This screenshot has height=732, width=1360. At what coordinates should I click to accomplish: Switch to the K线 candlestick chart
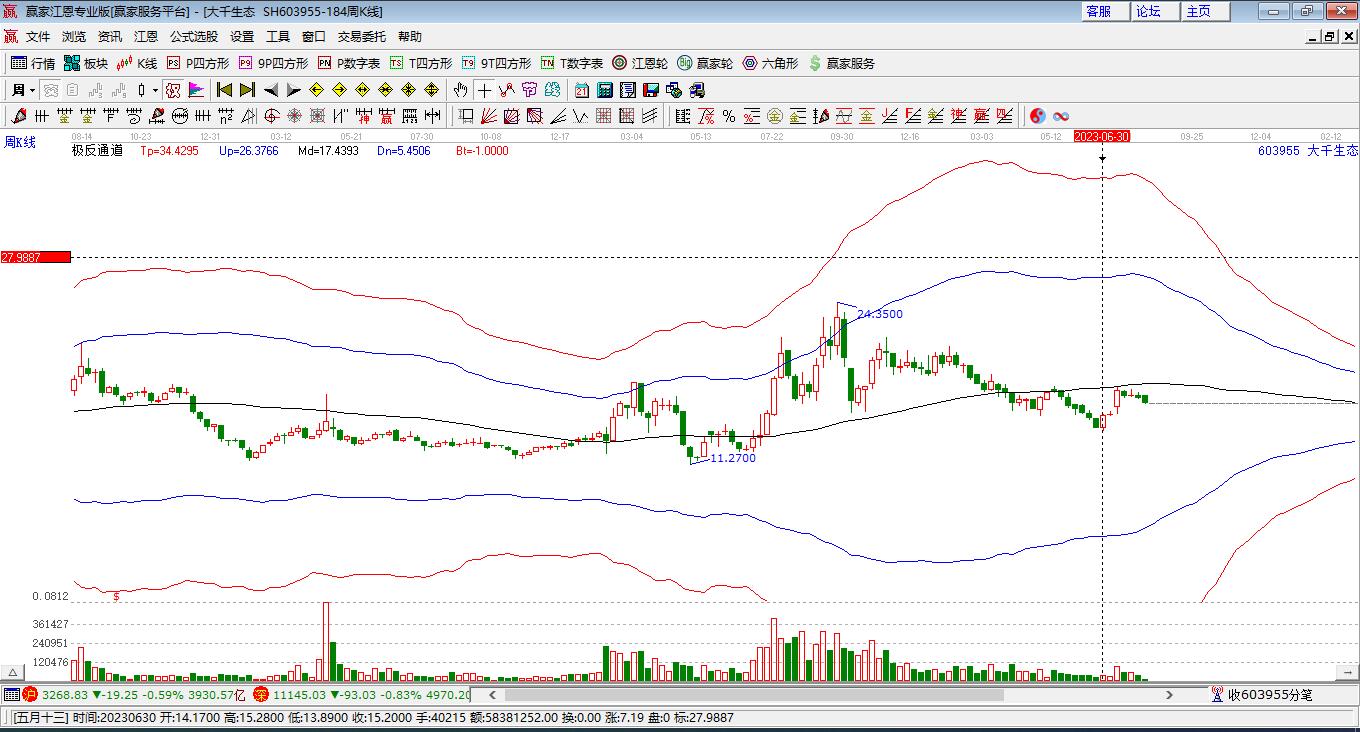click(x=137, y=63)
